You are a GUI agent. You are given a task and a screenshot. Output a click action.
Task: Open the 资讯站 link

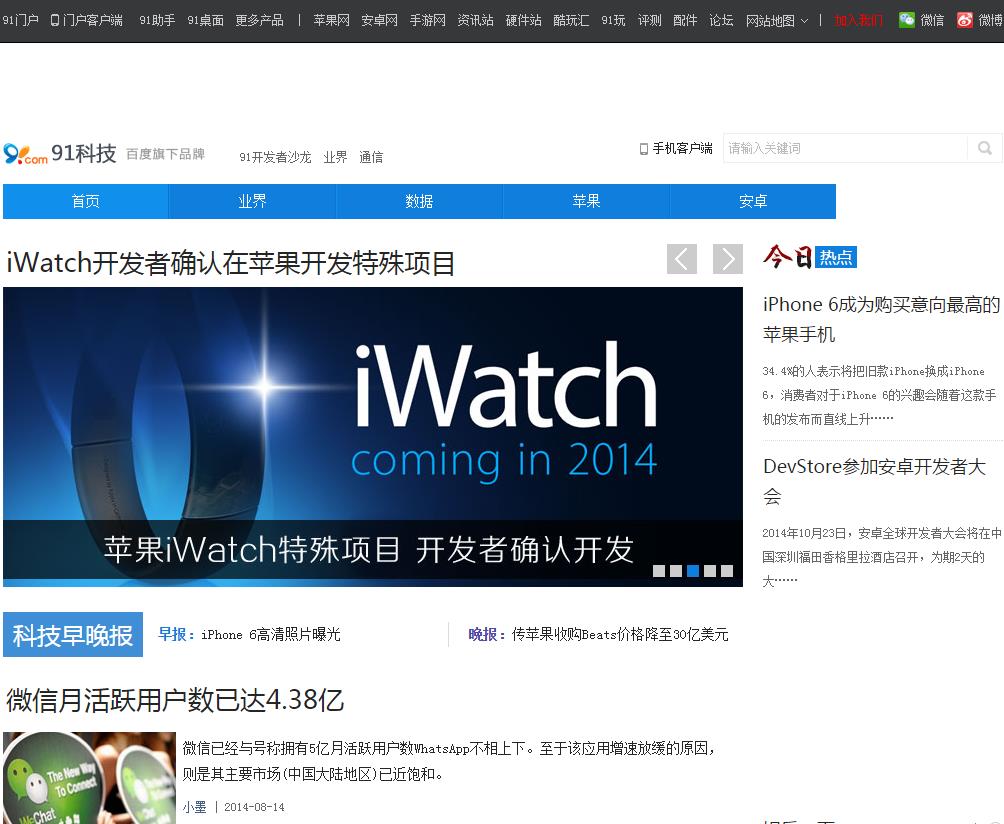click(476, 20)
